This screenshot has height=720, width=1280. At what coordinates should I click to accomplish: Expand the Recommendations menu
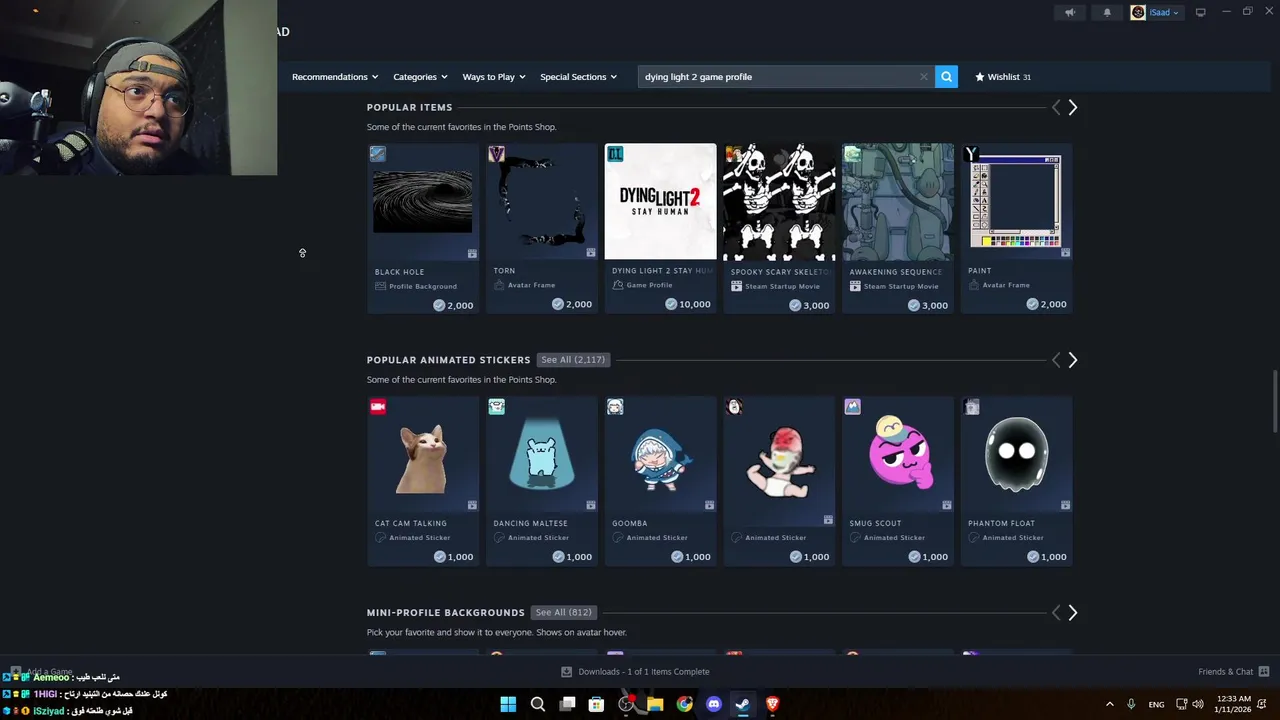pos(335,77)
